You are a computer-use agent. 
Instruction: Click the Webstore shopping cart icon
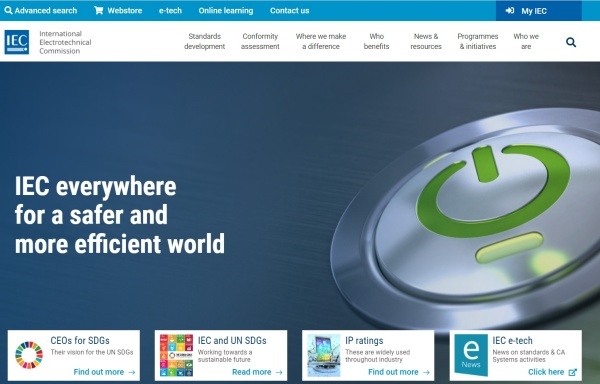[x=99, y=10]
